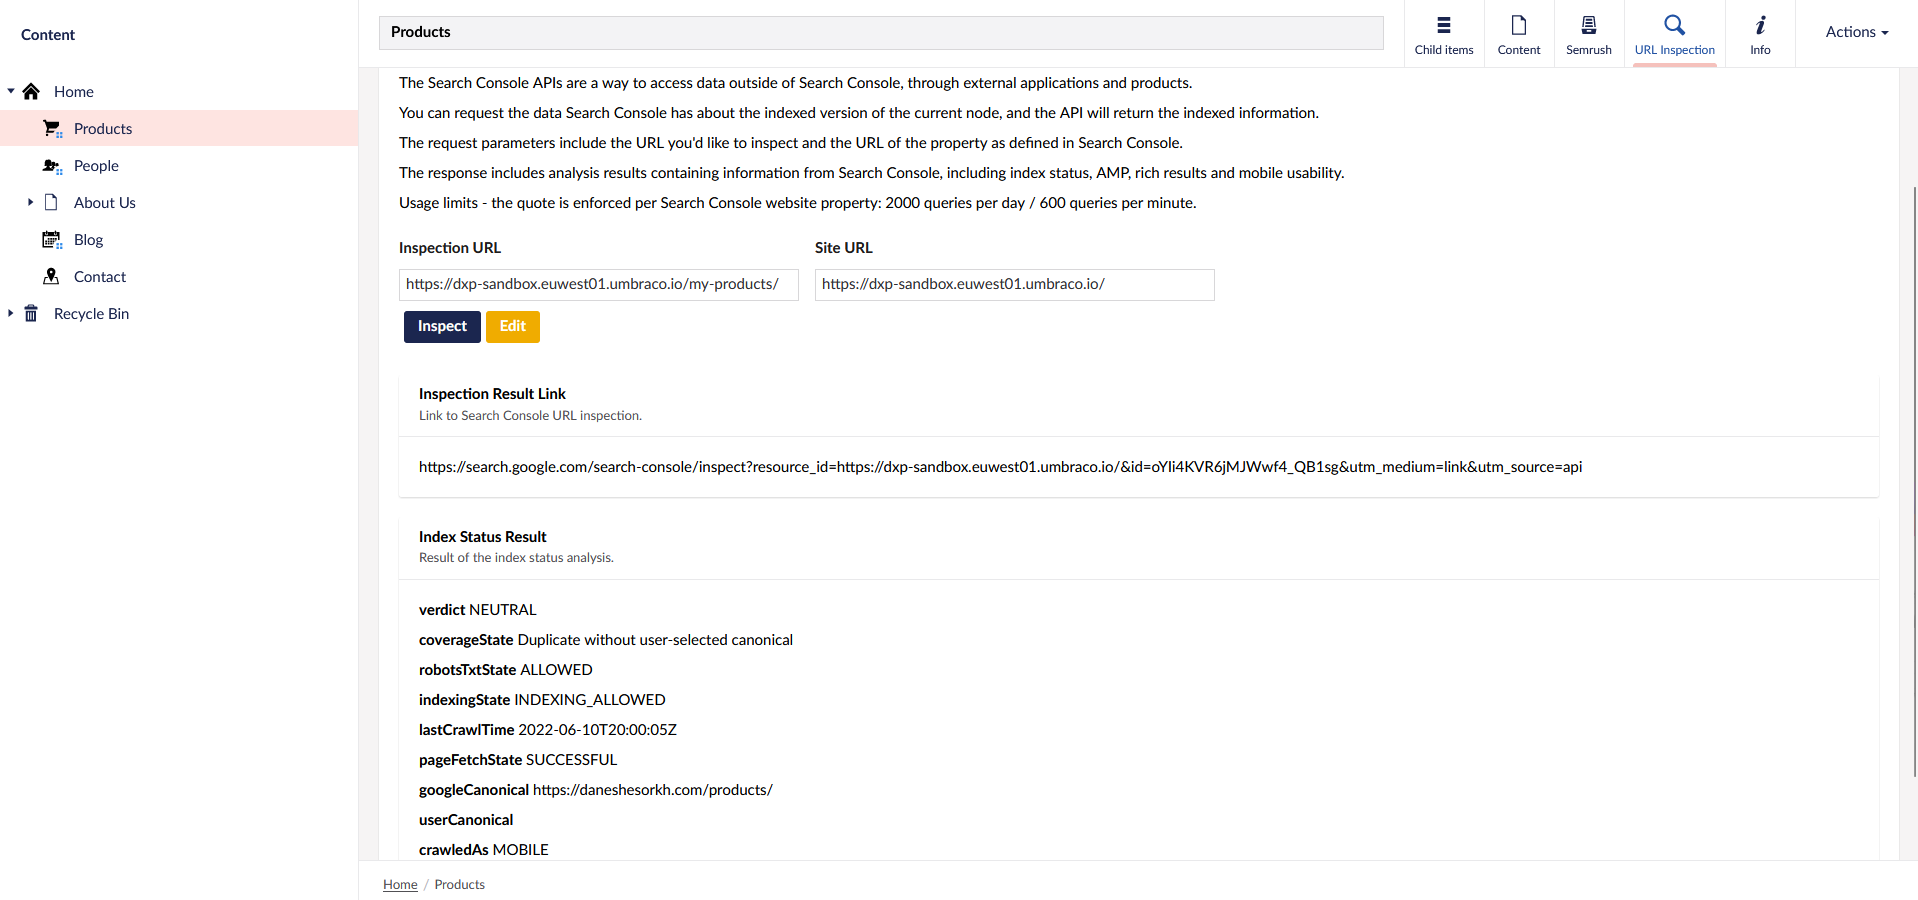
Task: Click the Contact location pin icon
Action: click(x=52, y=277)
